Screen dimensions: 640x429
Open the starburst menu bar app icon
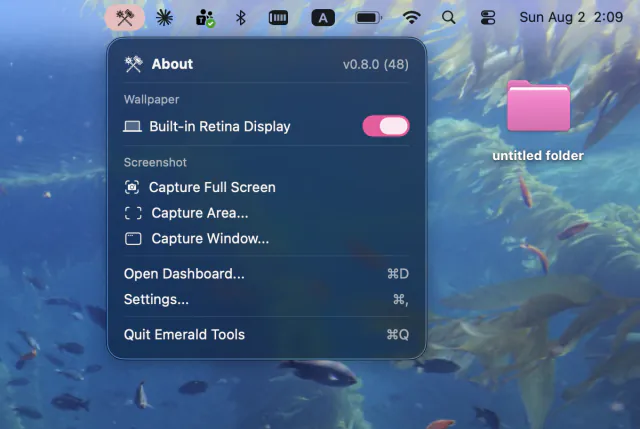click(164, 18)
